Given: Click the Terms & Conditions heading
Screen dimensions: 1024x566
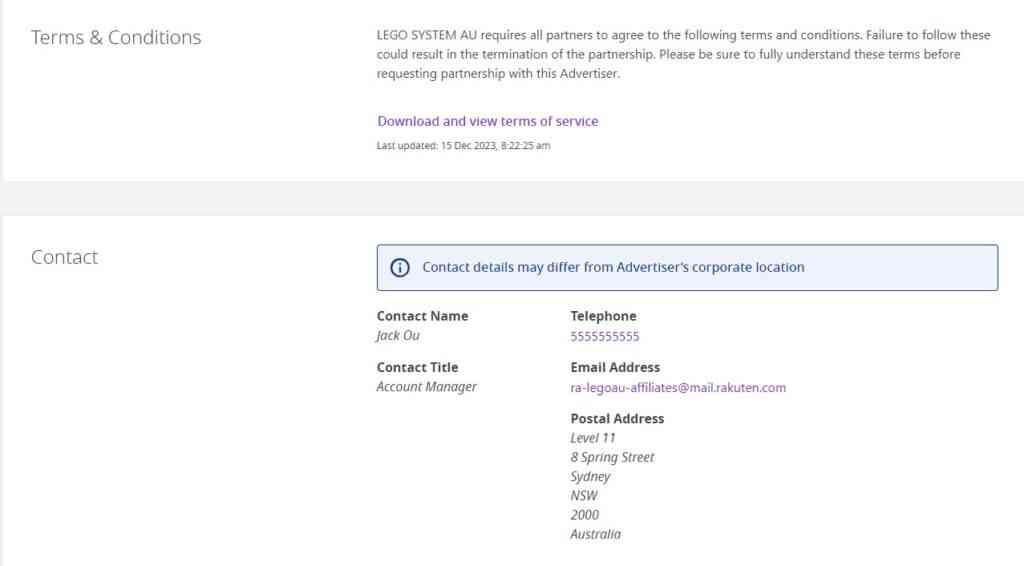Looking at the screenshot, I should (x=116, y=37).
